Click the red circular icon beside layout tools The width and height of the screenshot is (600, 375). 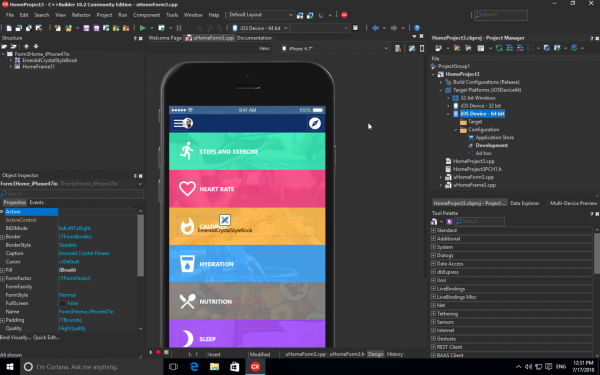pos(344,15)
